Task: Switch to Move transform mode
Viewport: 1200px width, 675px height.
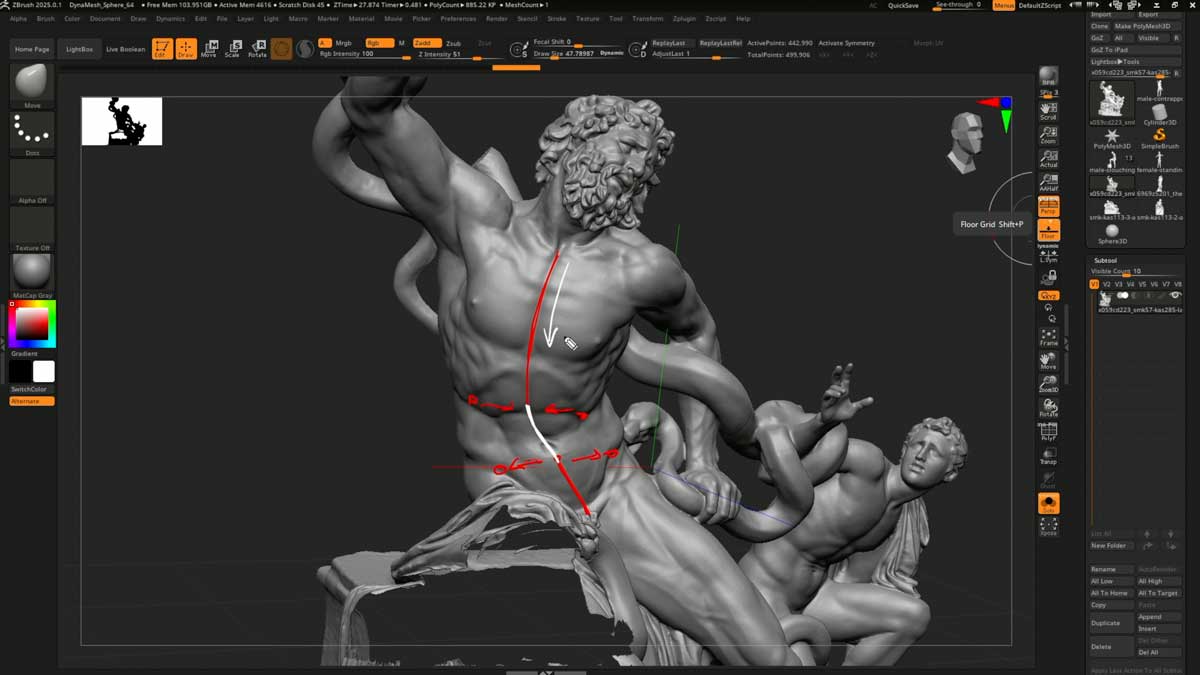Action: pyautogui.click(x=209, y=48)
